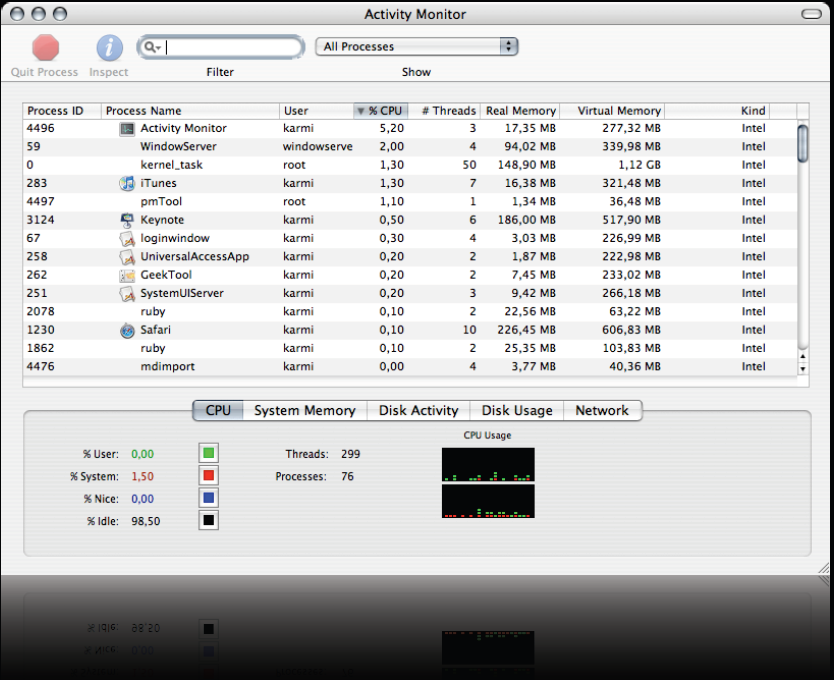This screenshot has height=680, width=834.
Task: Click the windowserve user cell
Action: coord(318,146)
